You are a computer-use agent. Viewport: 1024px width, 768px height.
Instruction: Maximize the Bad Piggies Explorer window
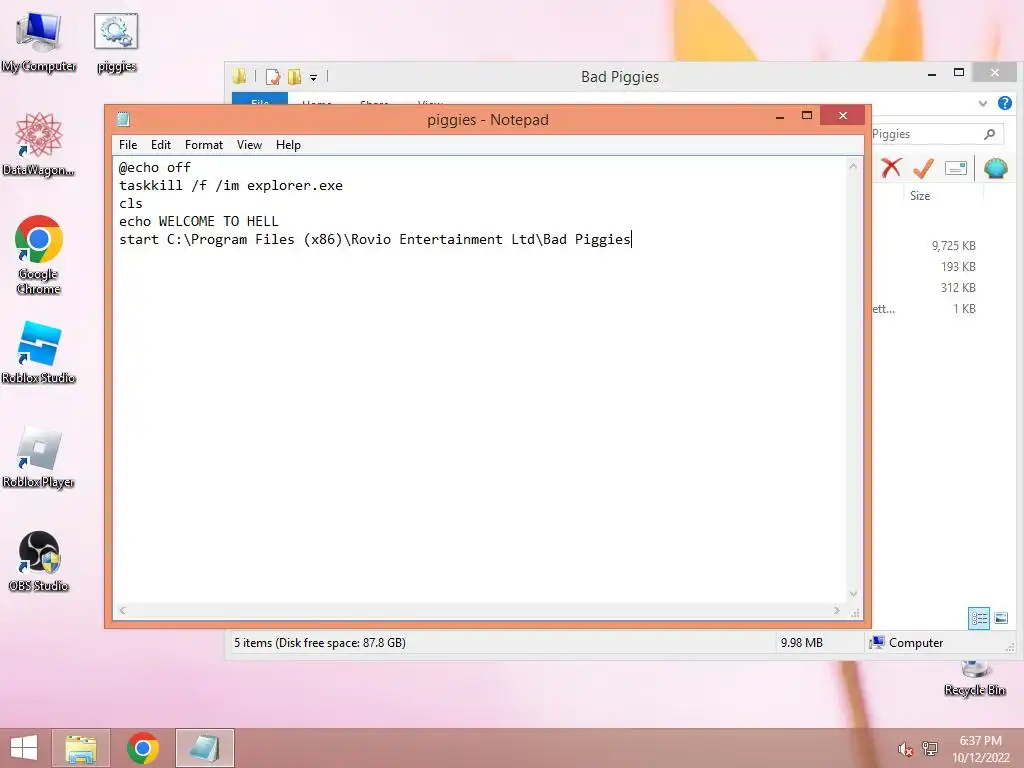point(959,72)
